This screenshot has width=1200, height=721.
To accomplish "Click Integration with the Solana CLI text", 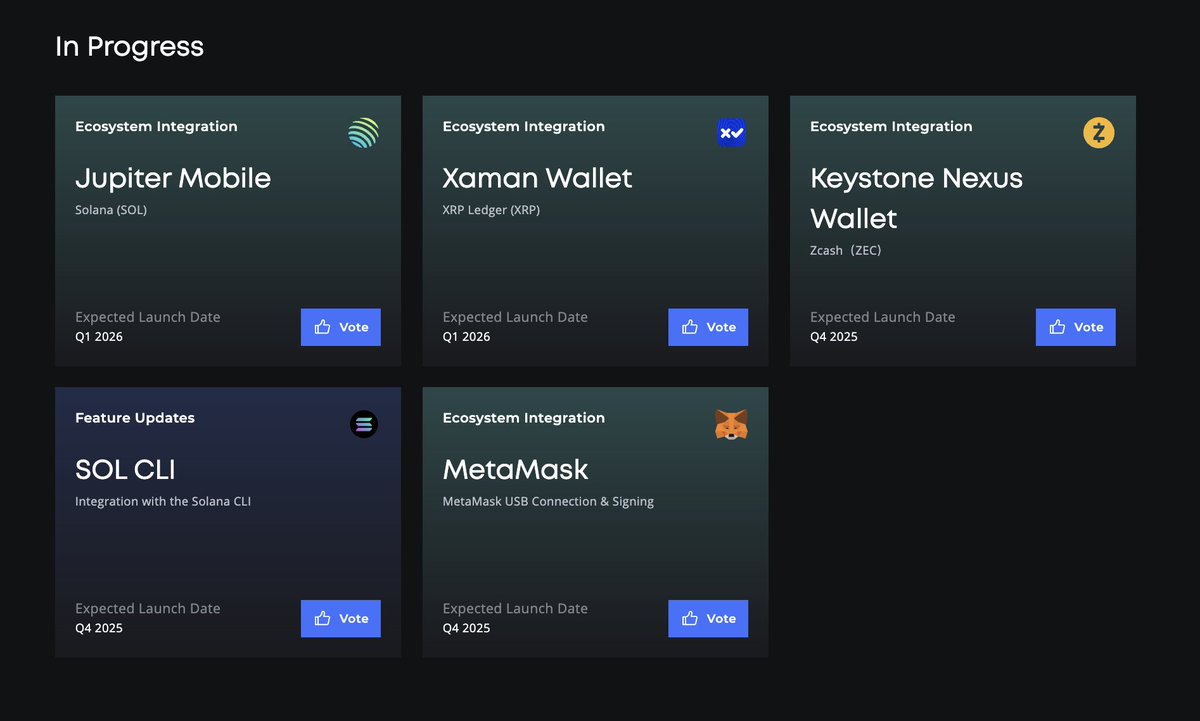I will click(163, 501).
